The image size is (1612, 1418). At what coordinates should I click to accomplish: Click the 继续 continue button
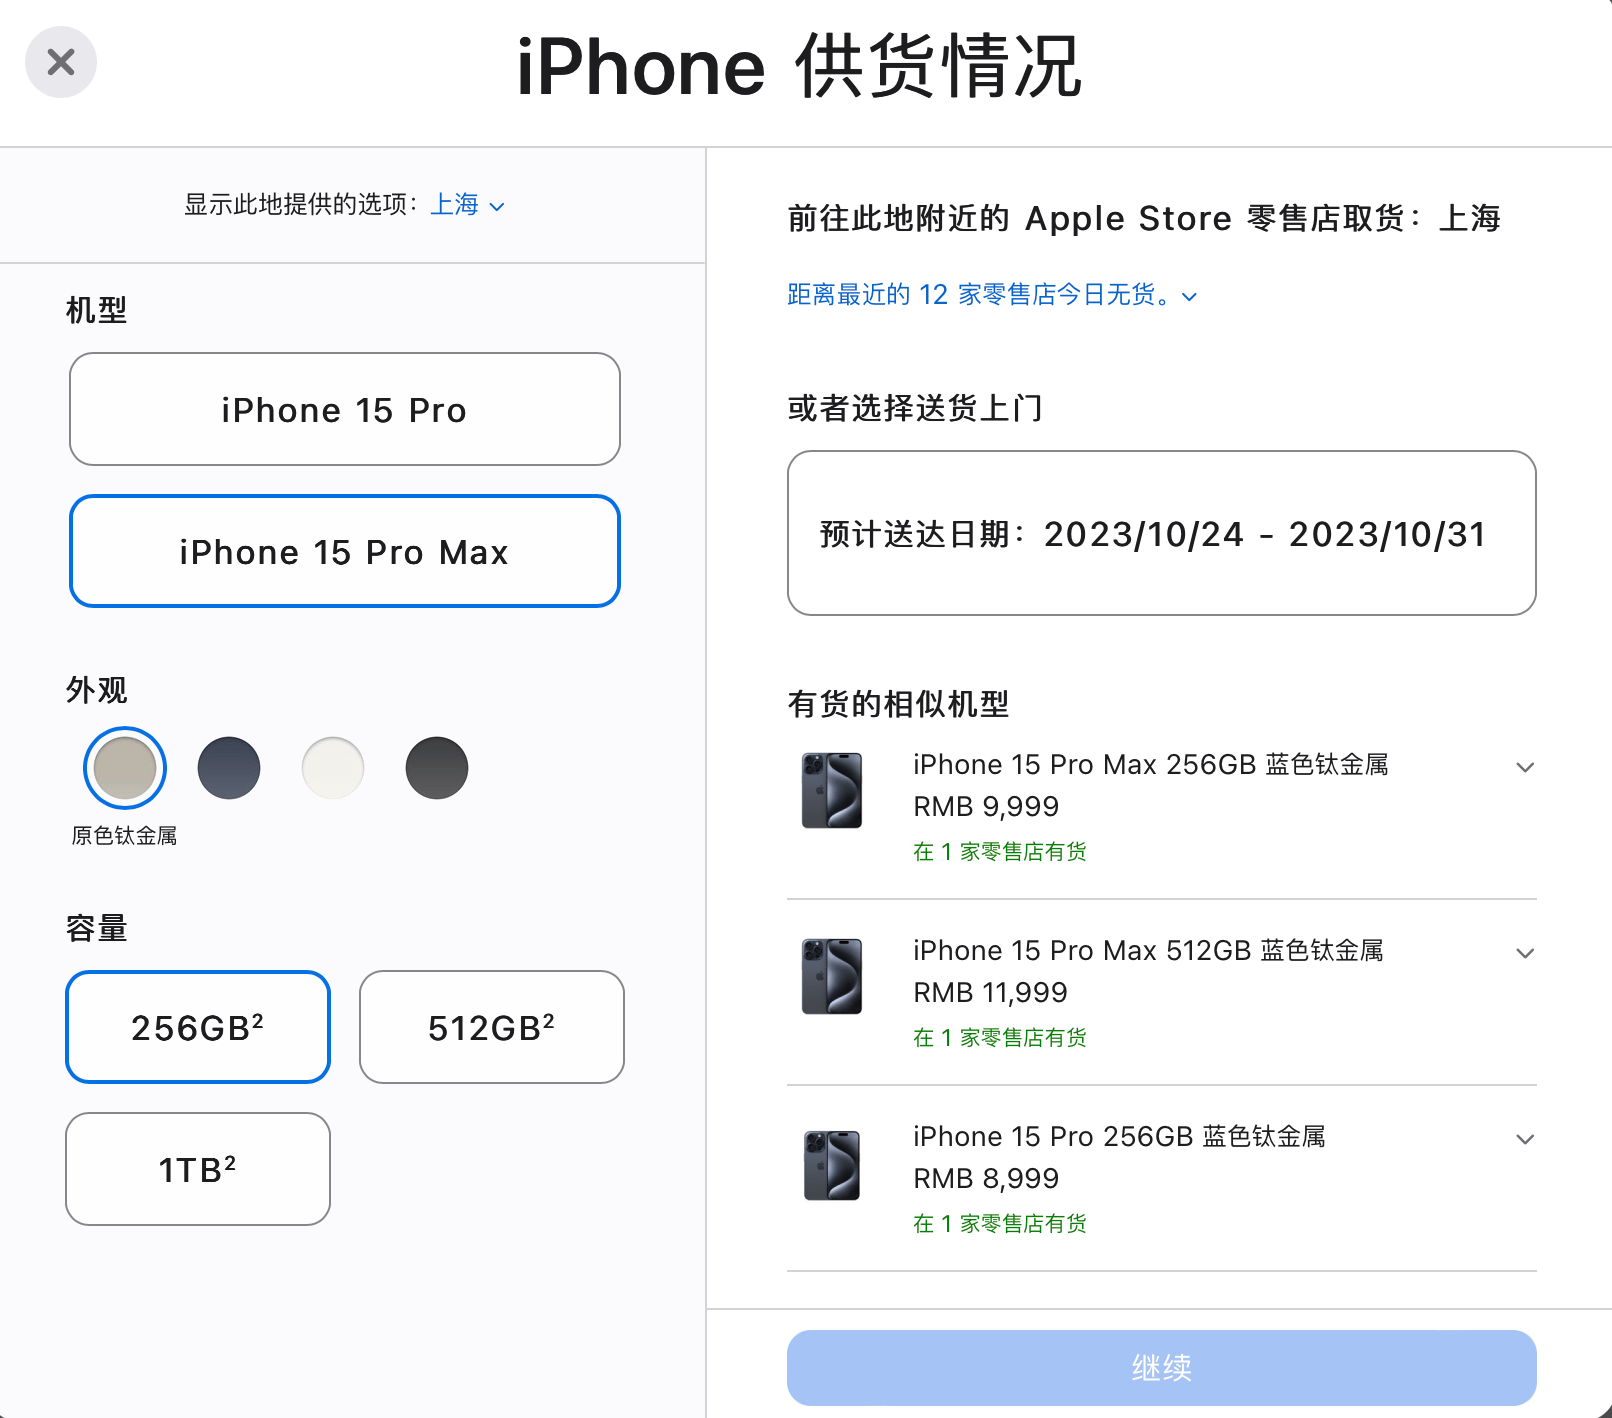coord(1162,1367)
